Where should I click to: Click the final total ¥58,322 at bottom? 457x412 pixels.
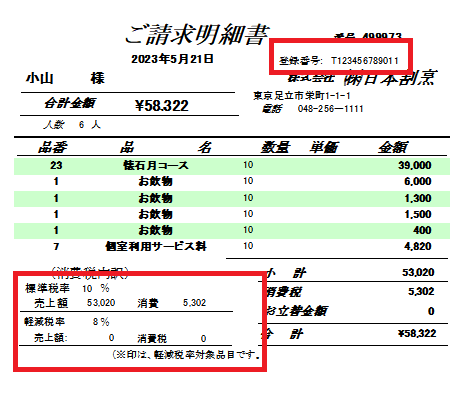click(x=417, y=333)
